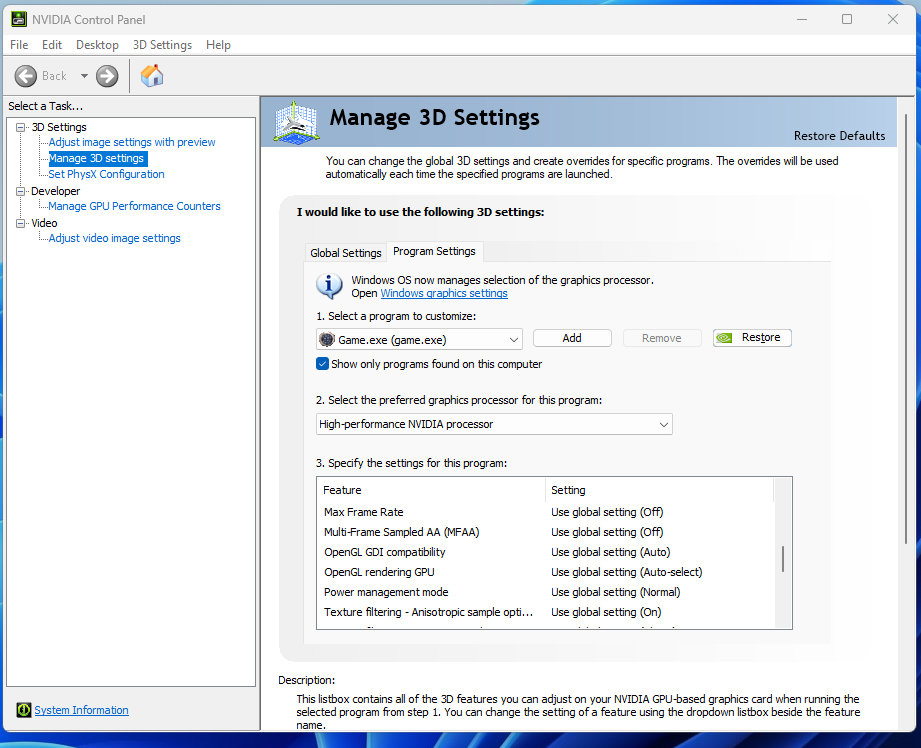
Task: Open Adjust video image settings
Action: click(115, 238)
